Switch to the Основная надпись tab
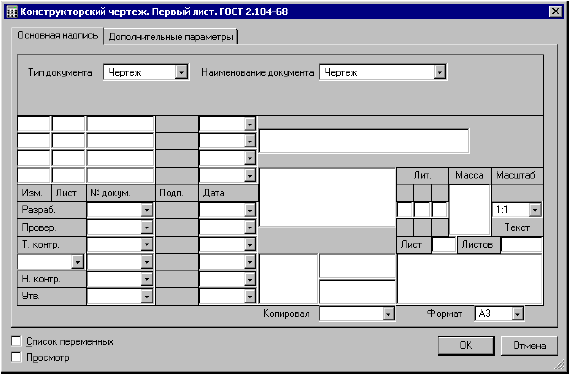The width and height of the screenshot is (569, 375). [58, 36]
